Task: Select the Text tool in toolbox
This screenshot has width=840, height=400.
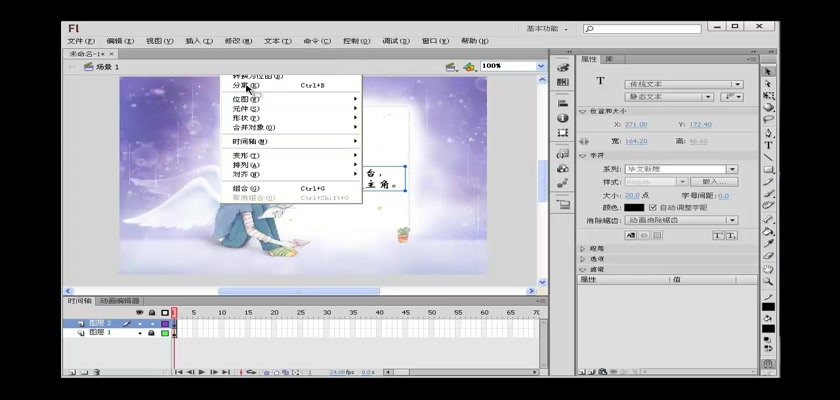Action: point(768,145)
